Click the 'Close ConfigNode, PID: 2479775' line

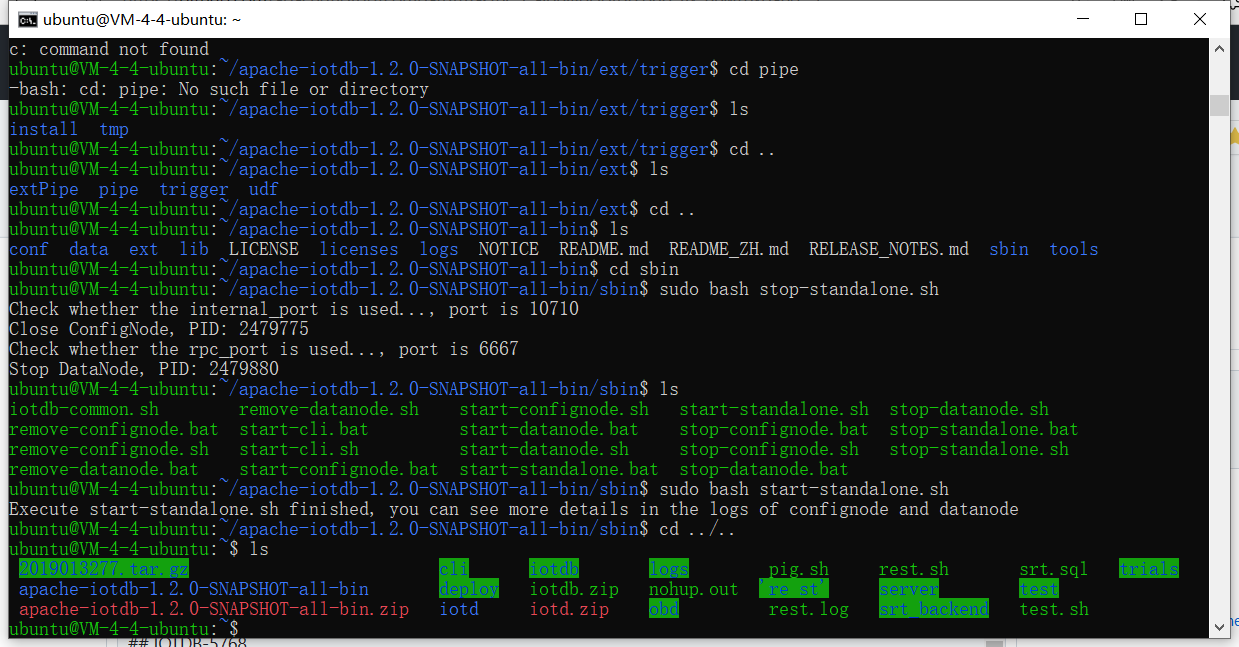point(159,329)
